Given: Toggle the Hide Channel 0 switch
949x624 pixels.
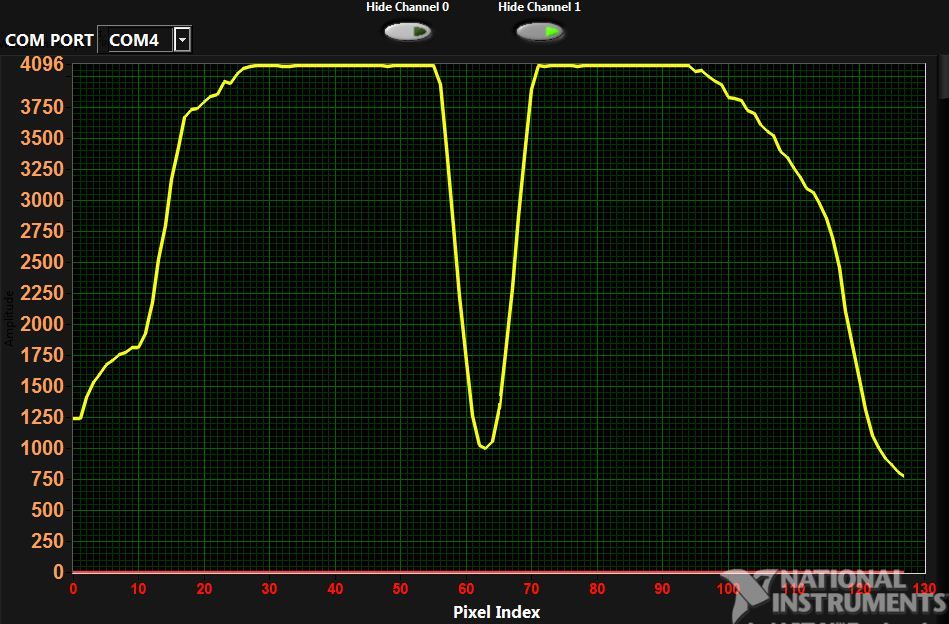Looking at the screenshot, I should coord(407,31).
